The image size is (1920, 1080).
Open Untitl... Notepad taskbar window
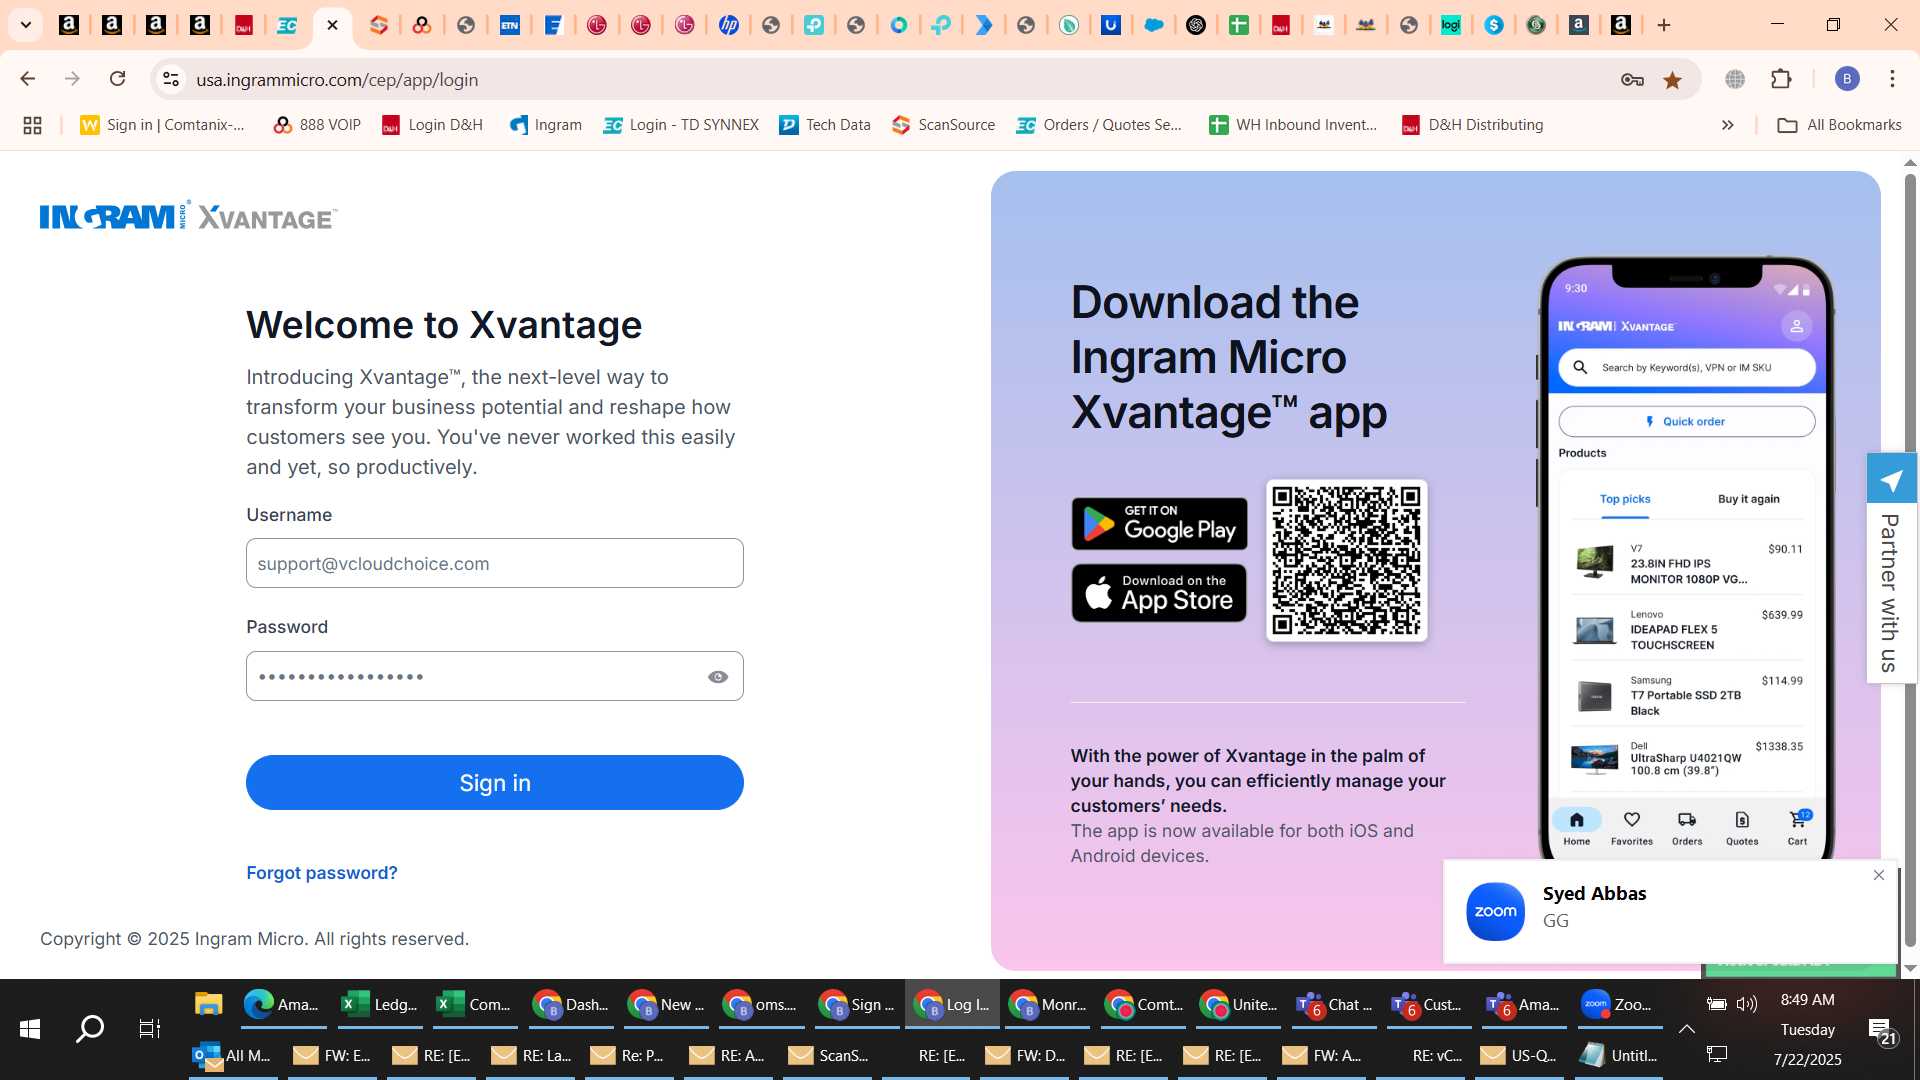tap(1619, 1055)
